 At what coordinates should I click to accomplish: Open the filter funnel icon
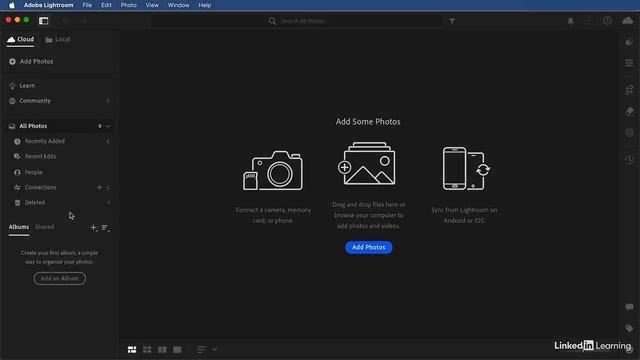pyautogui.click(x=452, y=21)
